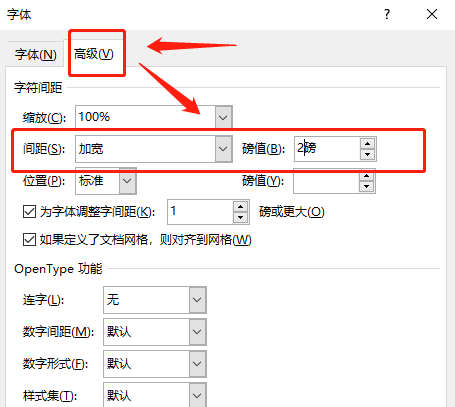Expand the 位置(P) position dropdown
455x407 pixels.
128,181
